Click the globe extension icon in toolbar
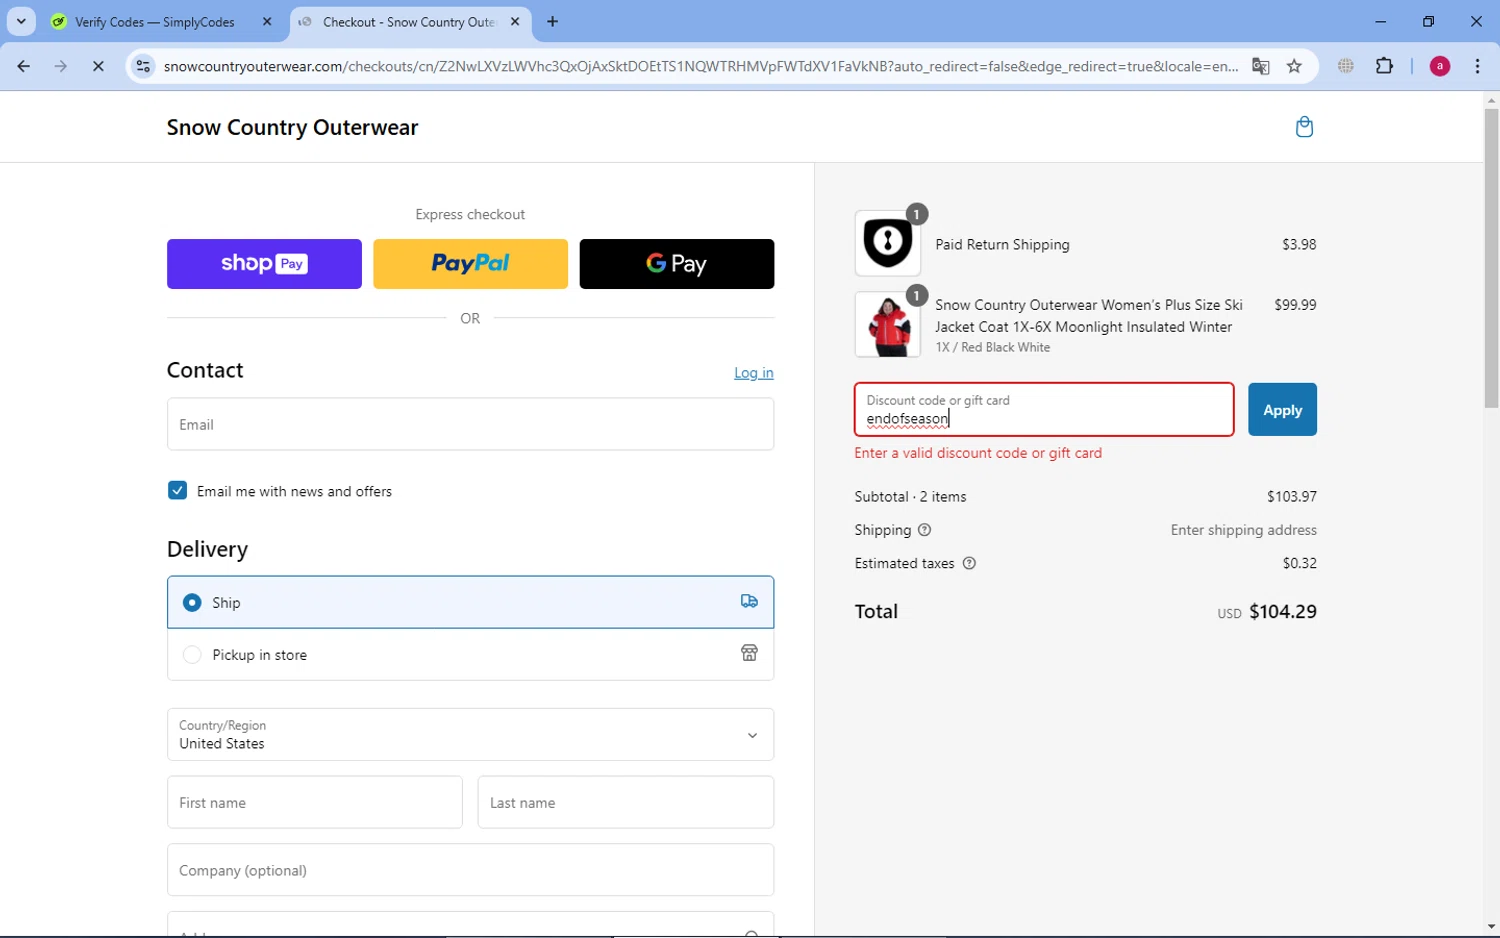Viewport: 1500px width, 938px height. 1346,66
